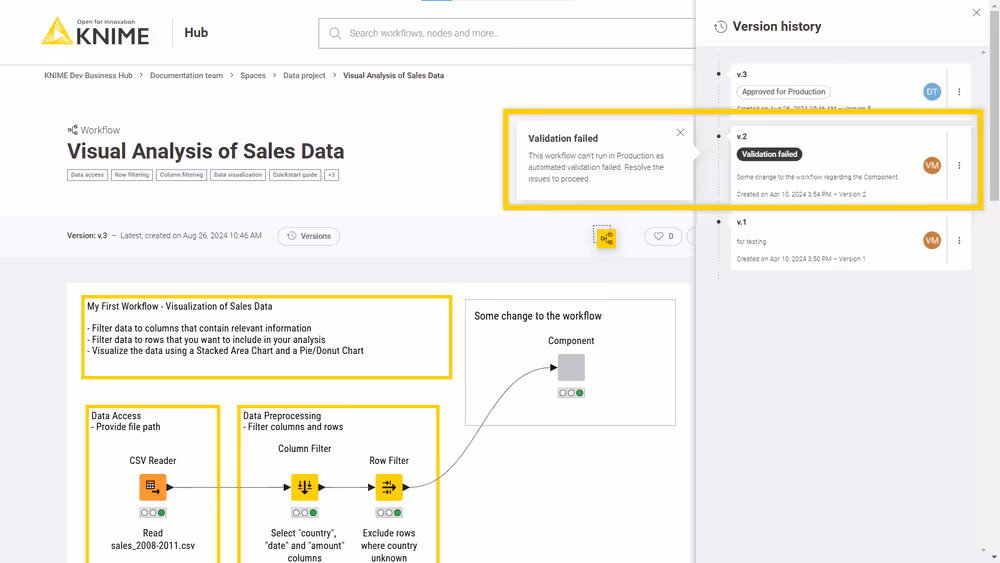Screen dimensions: 1000x563
Task: Click the gray Component node
Action: [x=571, y=367]
